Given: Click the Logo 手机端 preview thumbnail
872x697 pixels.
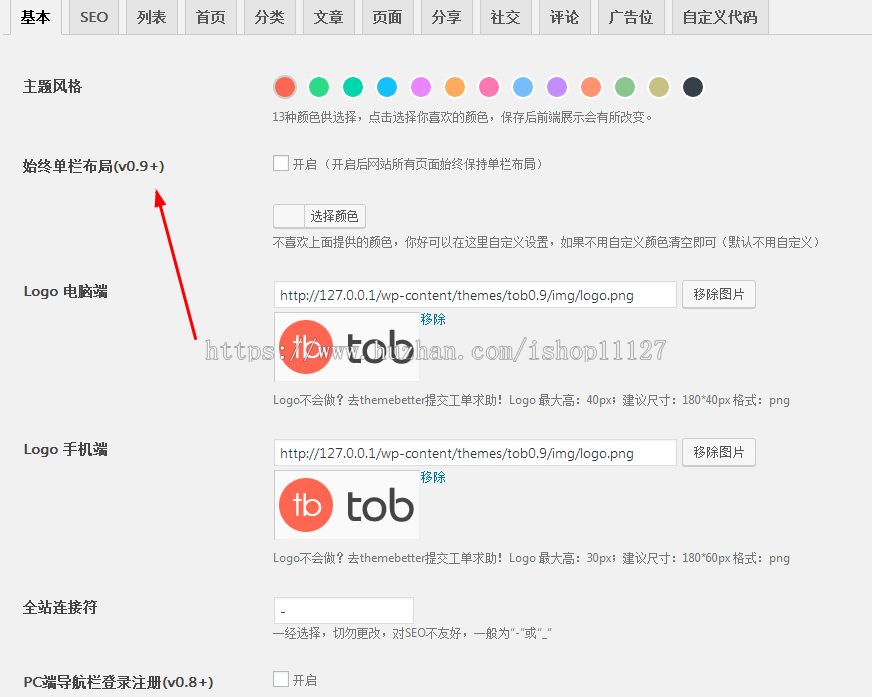Looking at the screenshot, I should click(346, 505).
